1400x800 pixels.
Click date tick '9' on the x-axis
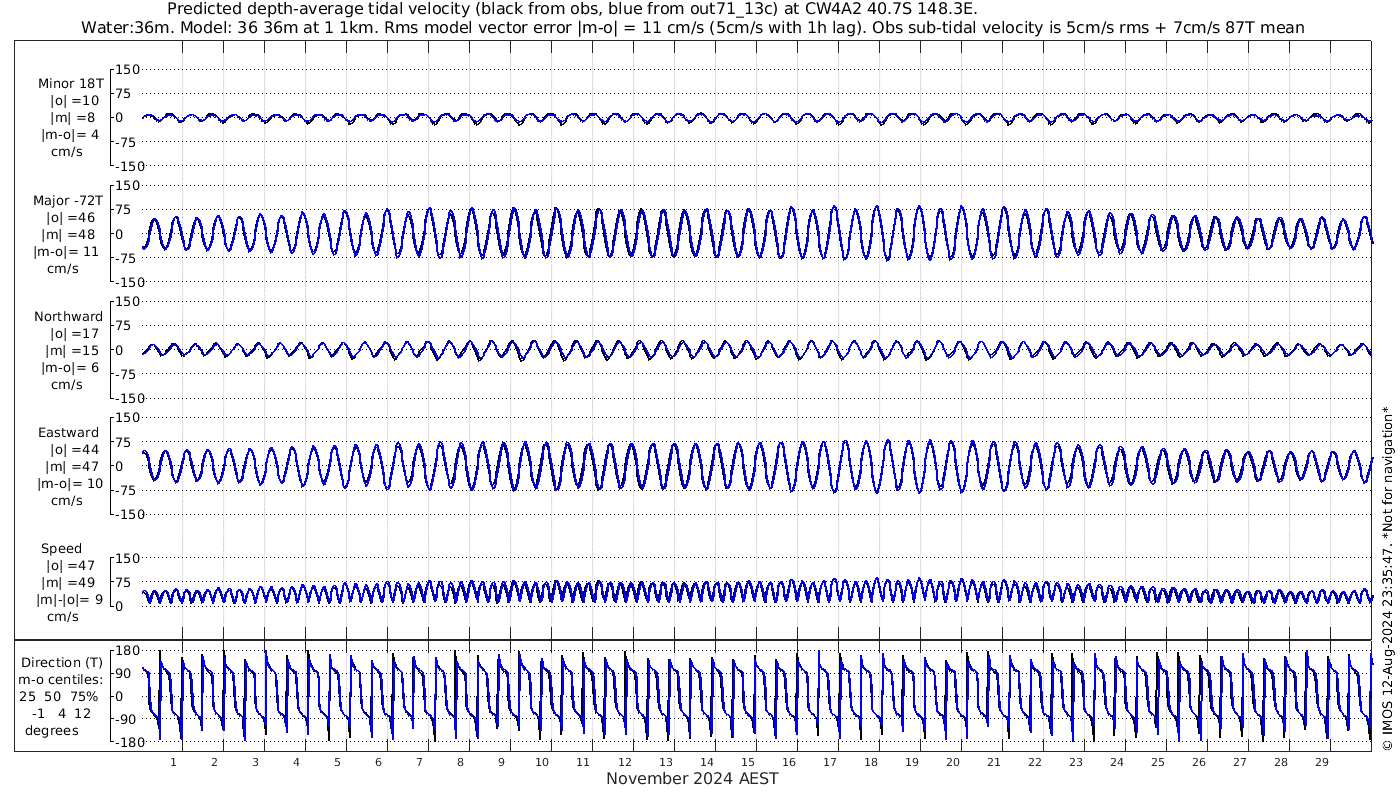[x=501, y=762]
